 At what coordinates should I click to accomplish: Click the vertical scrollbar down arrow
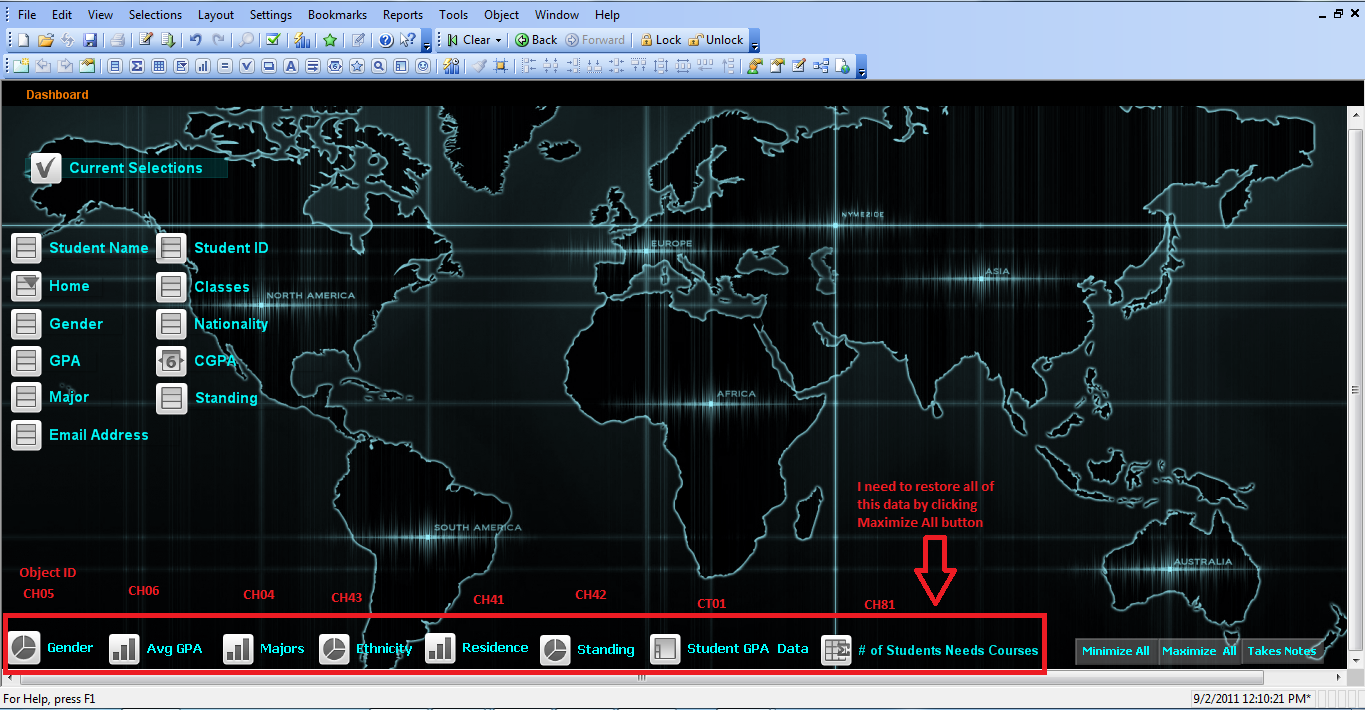[x=1356, y=663]
